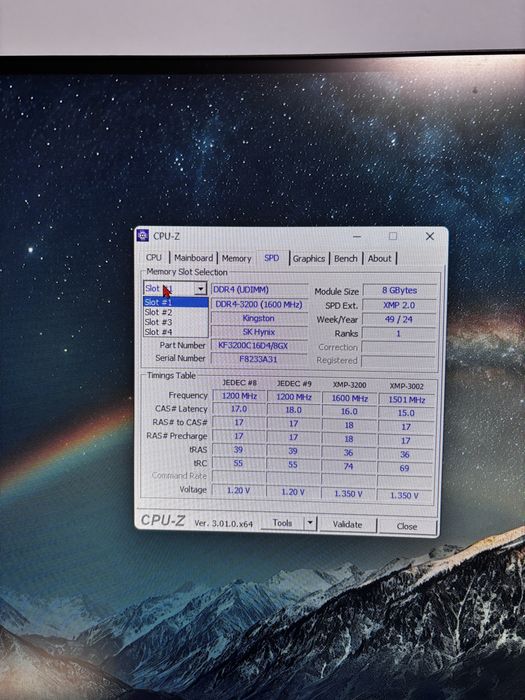Click the XMP-3200 voltage 1.350 V
The height and width of the screenshot is (700, 525).
(x=348, y=494)
